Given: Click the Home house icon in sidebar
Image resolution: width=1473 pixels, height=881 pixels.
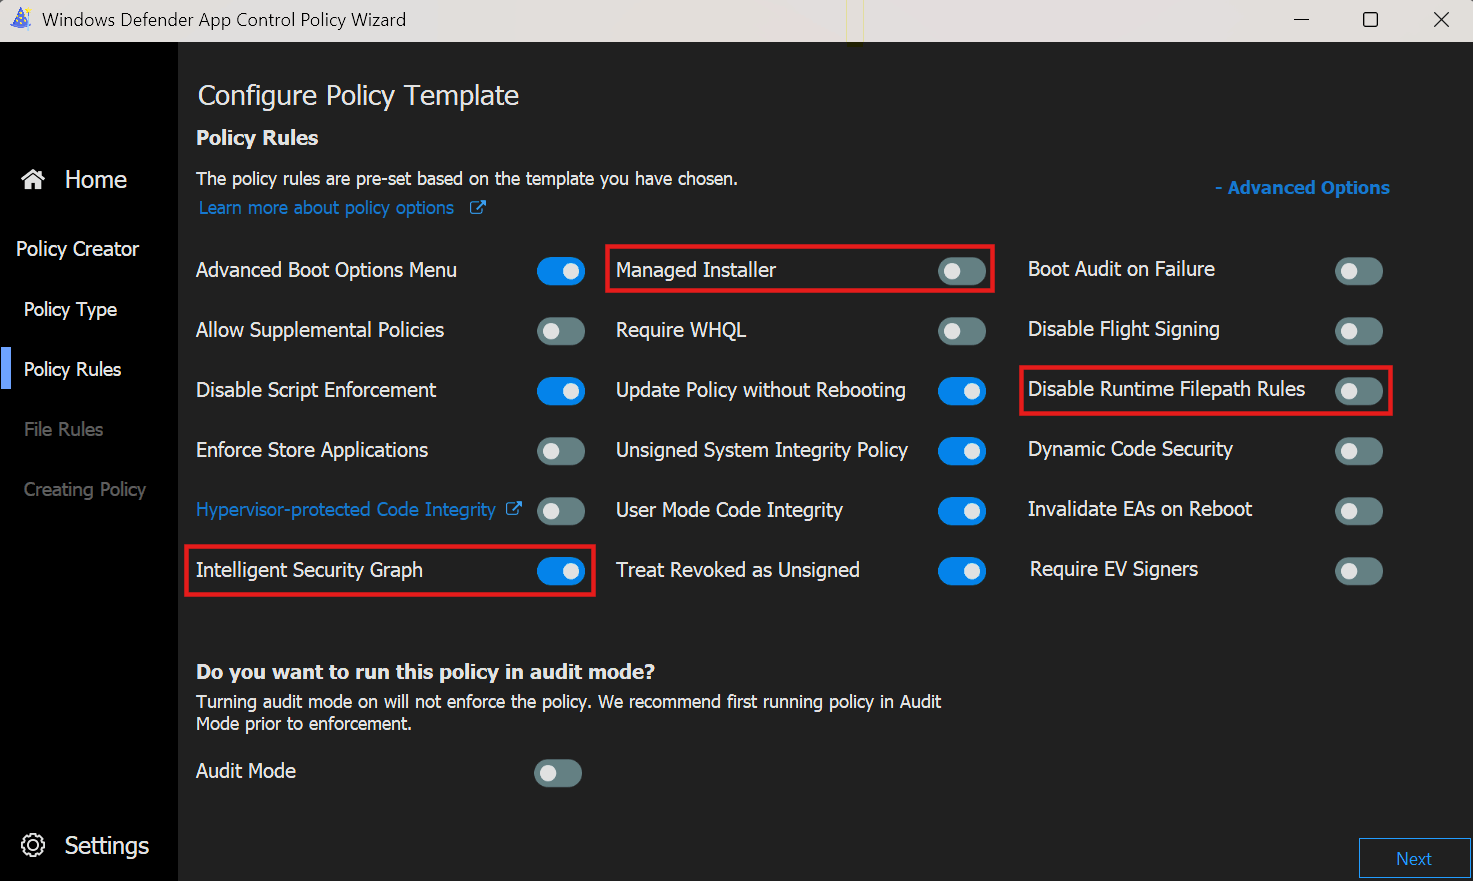Looking at the screenshot, I should click(x=33, y=180).
